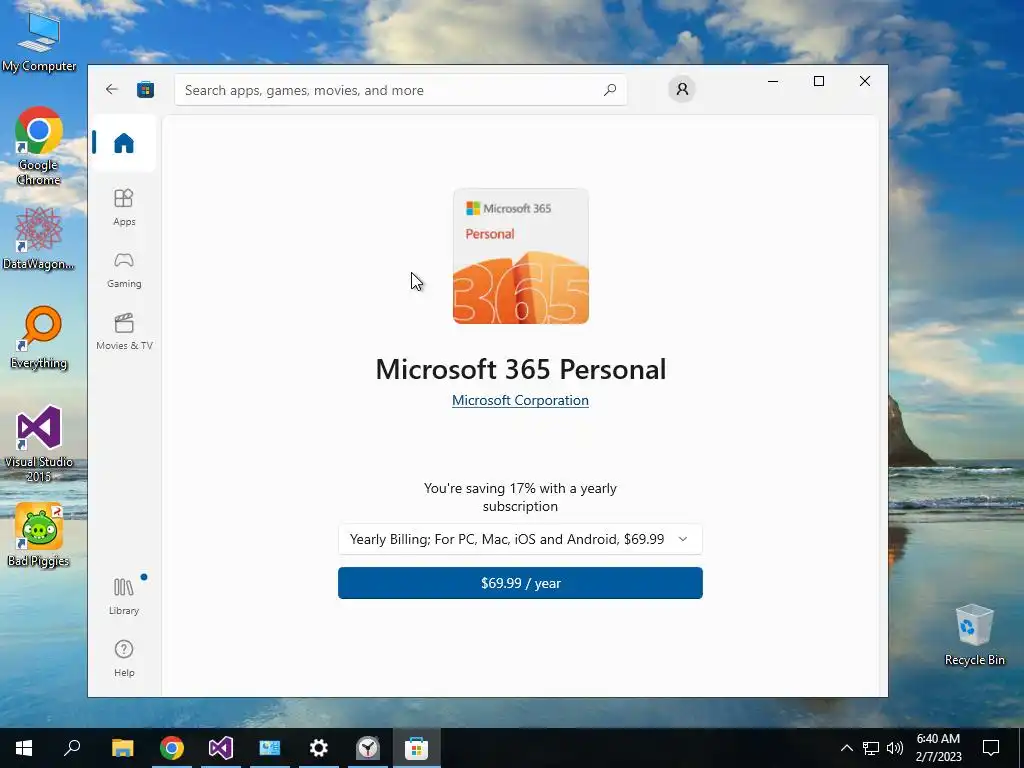Open the My Computer desktop icon
This screenshot has width=1024, height=768.
39,40
